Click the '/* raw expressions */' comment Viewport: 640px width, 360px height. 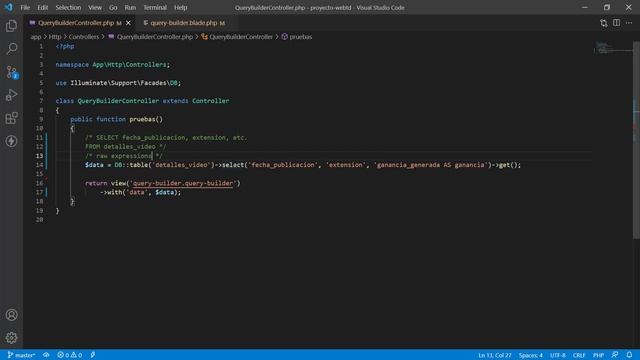coord(124,156)
